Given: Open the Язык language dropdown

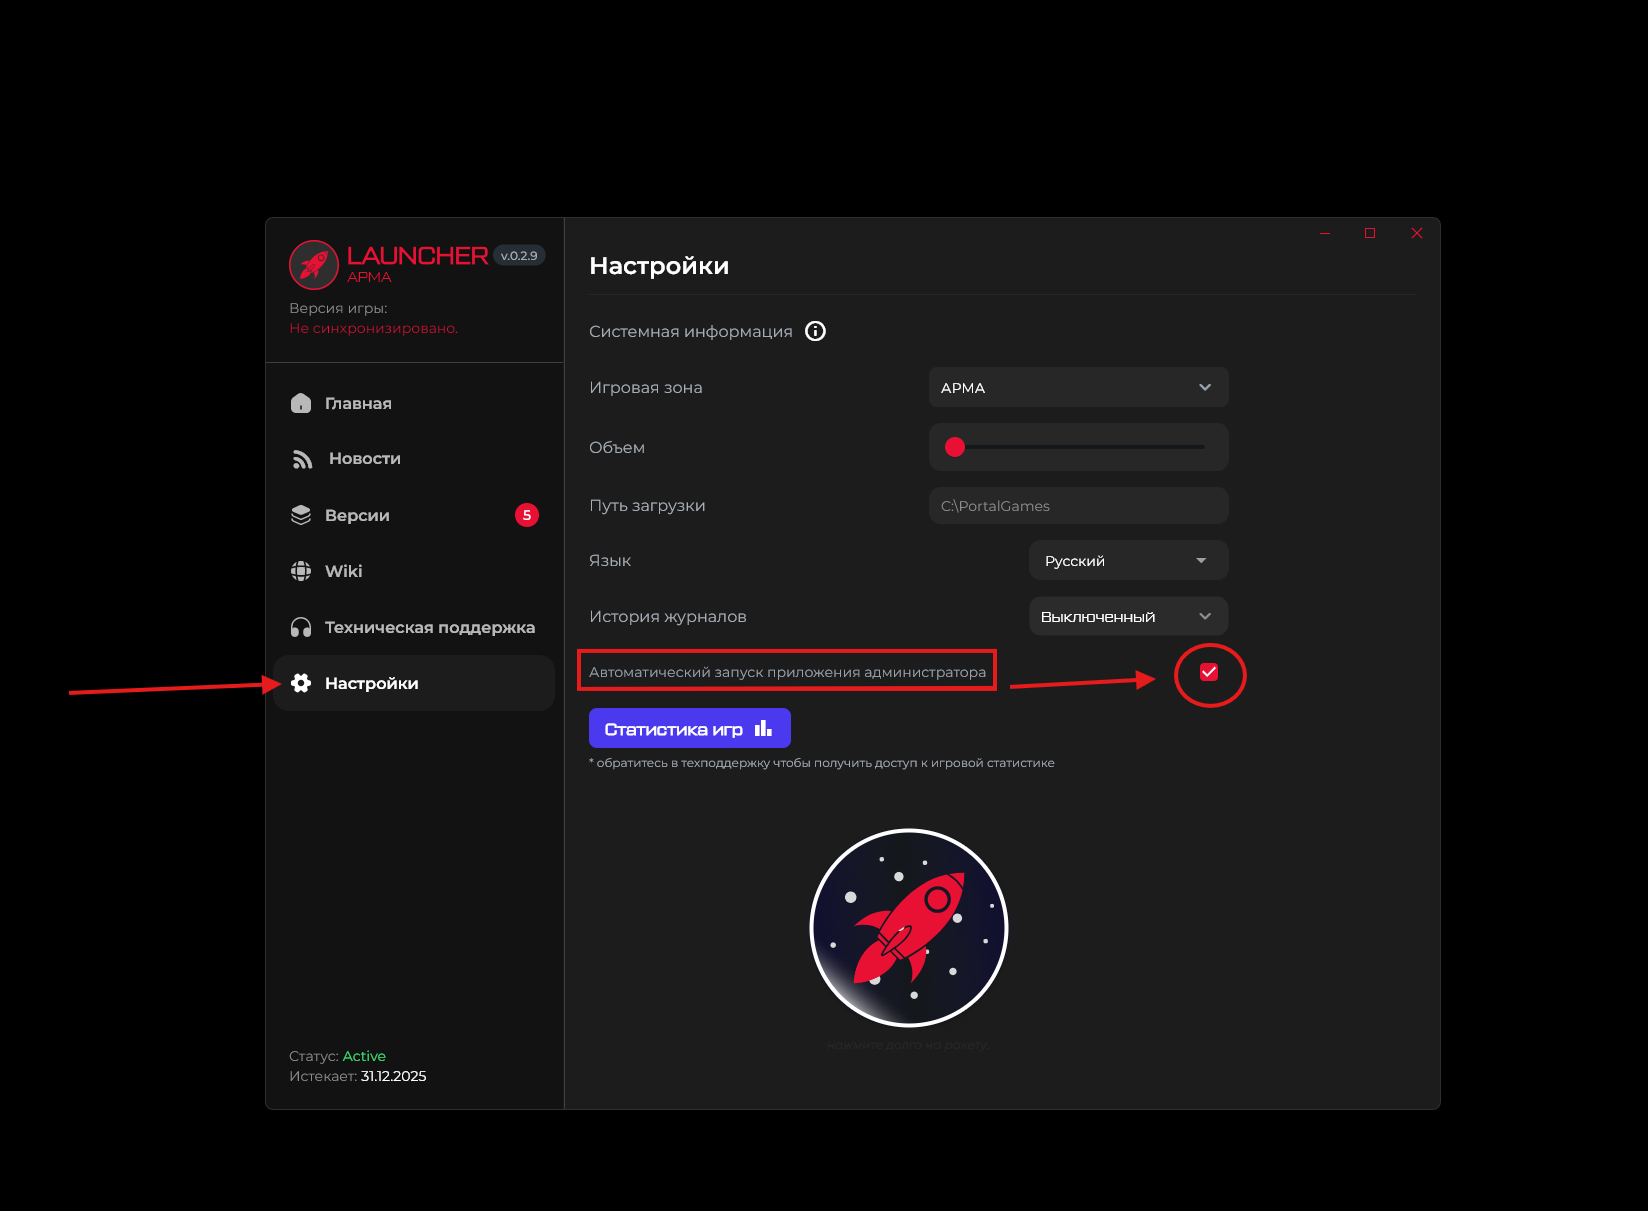Looking at the screenshot, I should pos(1128,561).
